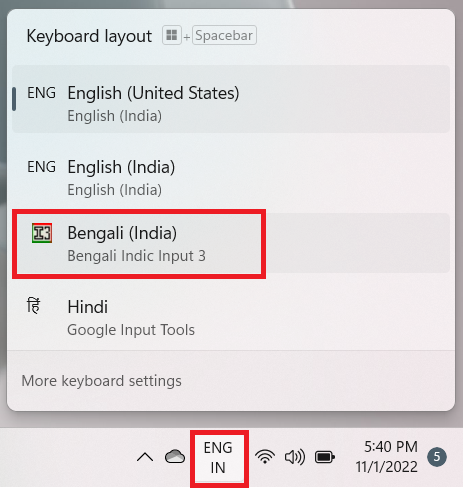Click the Hindi script icon
The height and width of the screenshot is (488, 463).
point(34,306)
